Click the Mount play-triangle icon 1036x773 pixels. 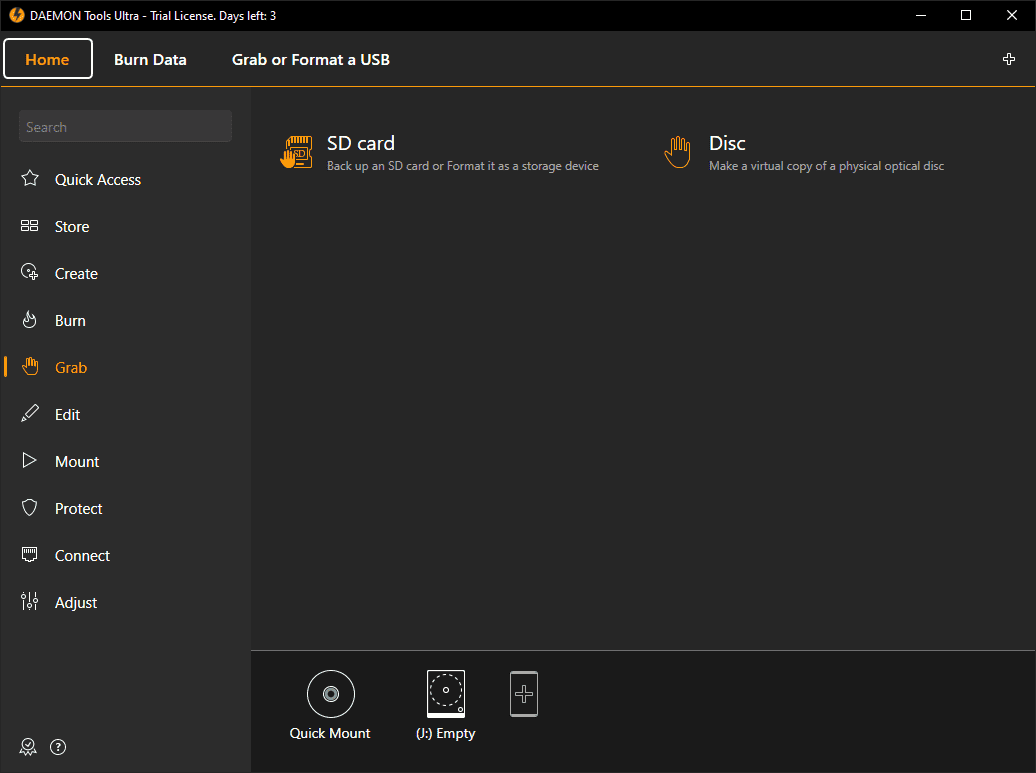click(x=29, y=460)
